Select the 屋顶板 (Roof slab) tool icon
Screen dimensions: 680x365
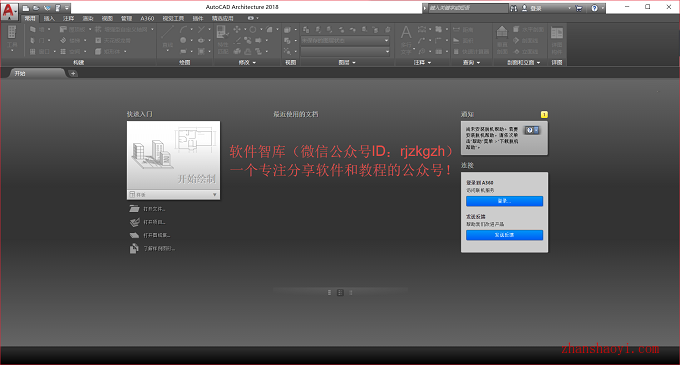pyautogui.click(x=63, y=29)
